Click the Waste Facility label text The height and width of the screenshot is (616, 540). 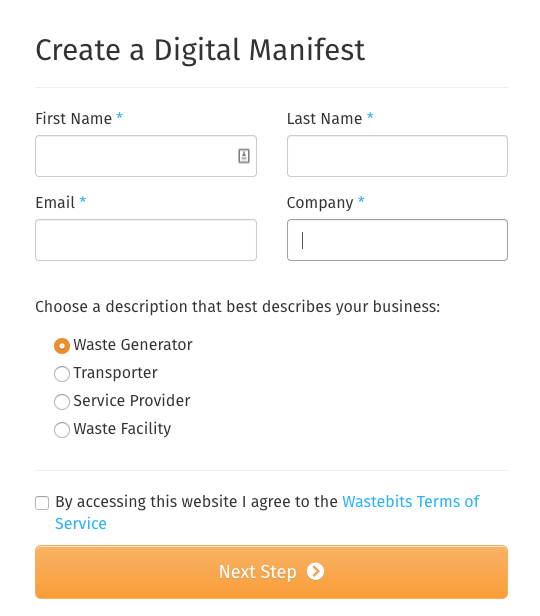point(122,429)
